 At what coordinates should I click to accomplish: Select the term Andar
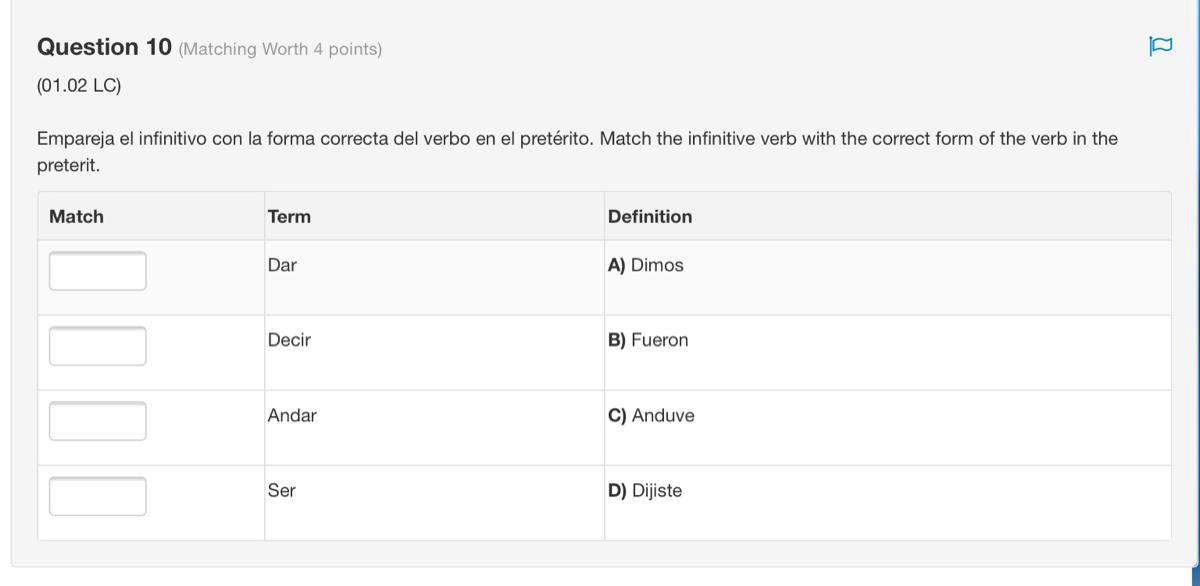pyautogui.click(x=292, y=416)
